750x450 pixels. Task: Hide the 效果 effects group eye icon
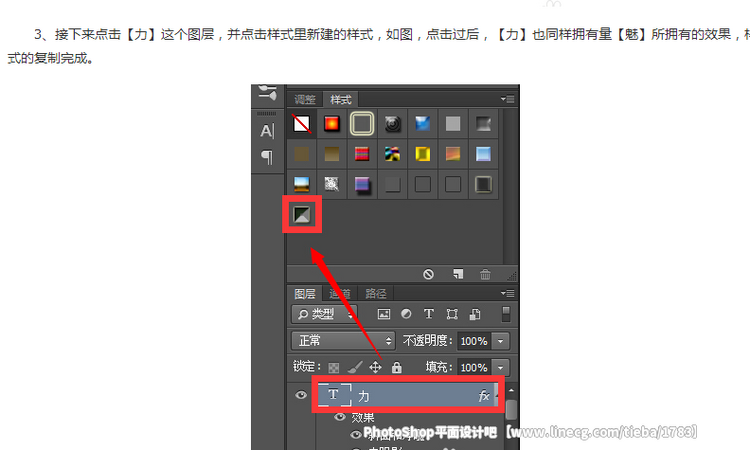coord(340,417)
